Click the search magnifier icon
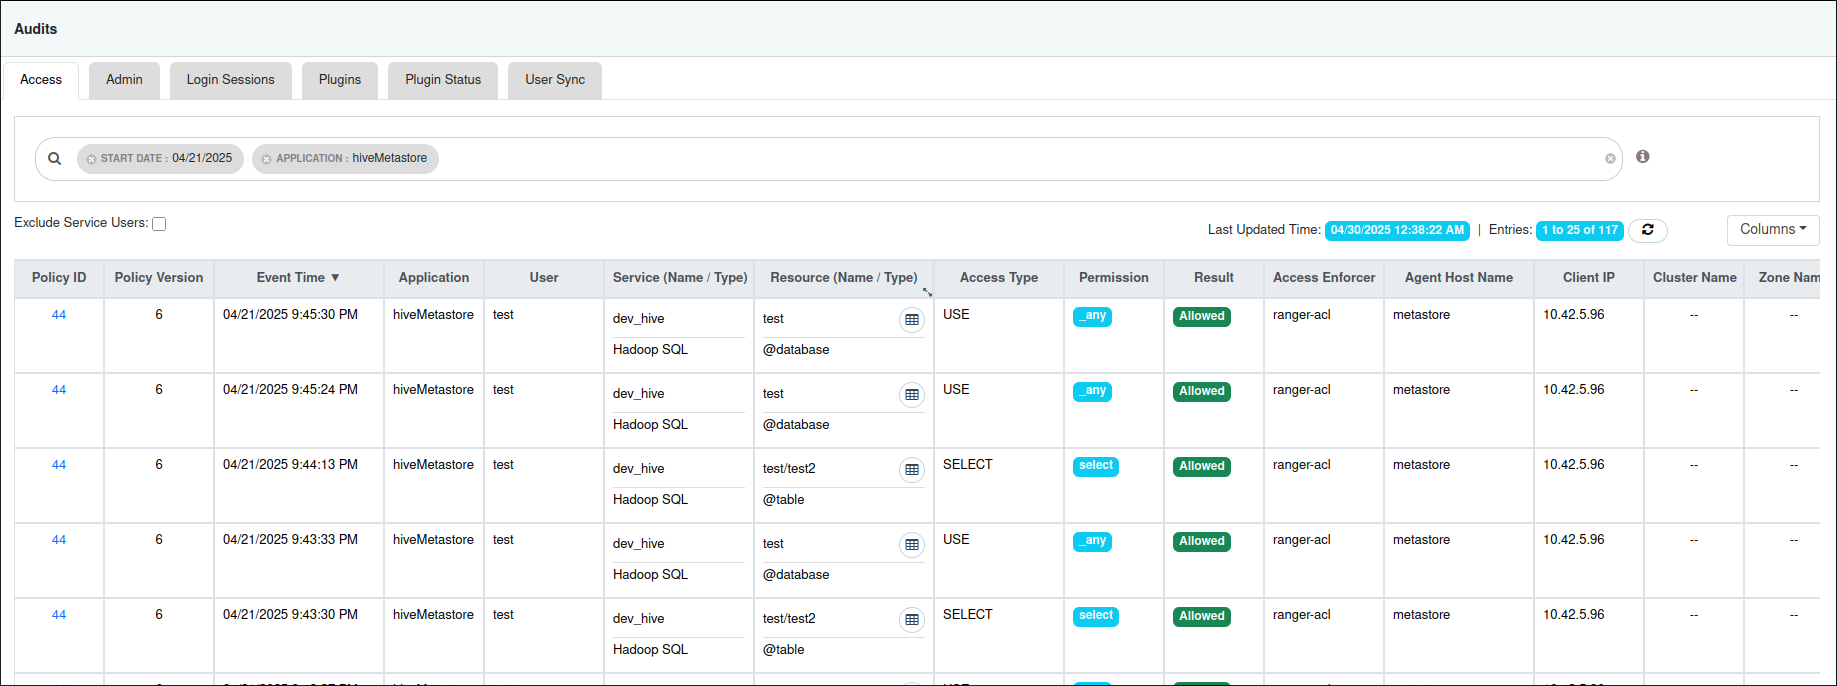1837x686 pixels. click(x=55, y=158)
